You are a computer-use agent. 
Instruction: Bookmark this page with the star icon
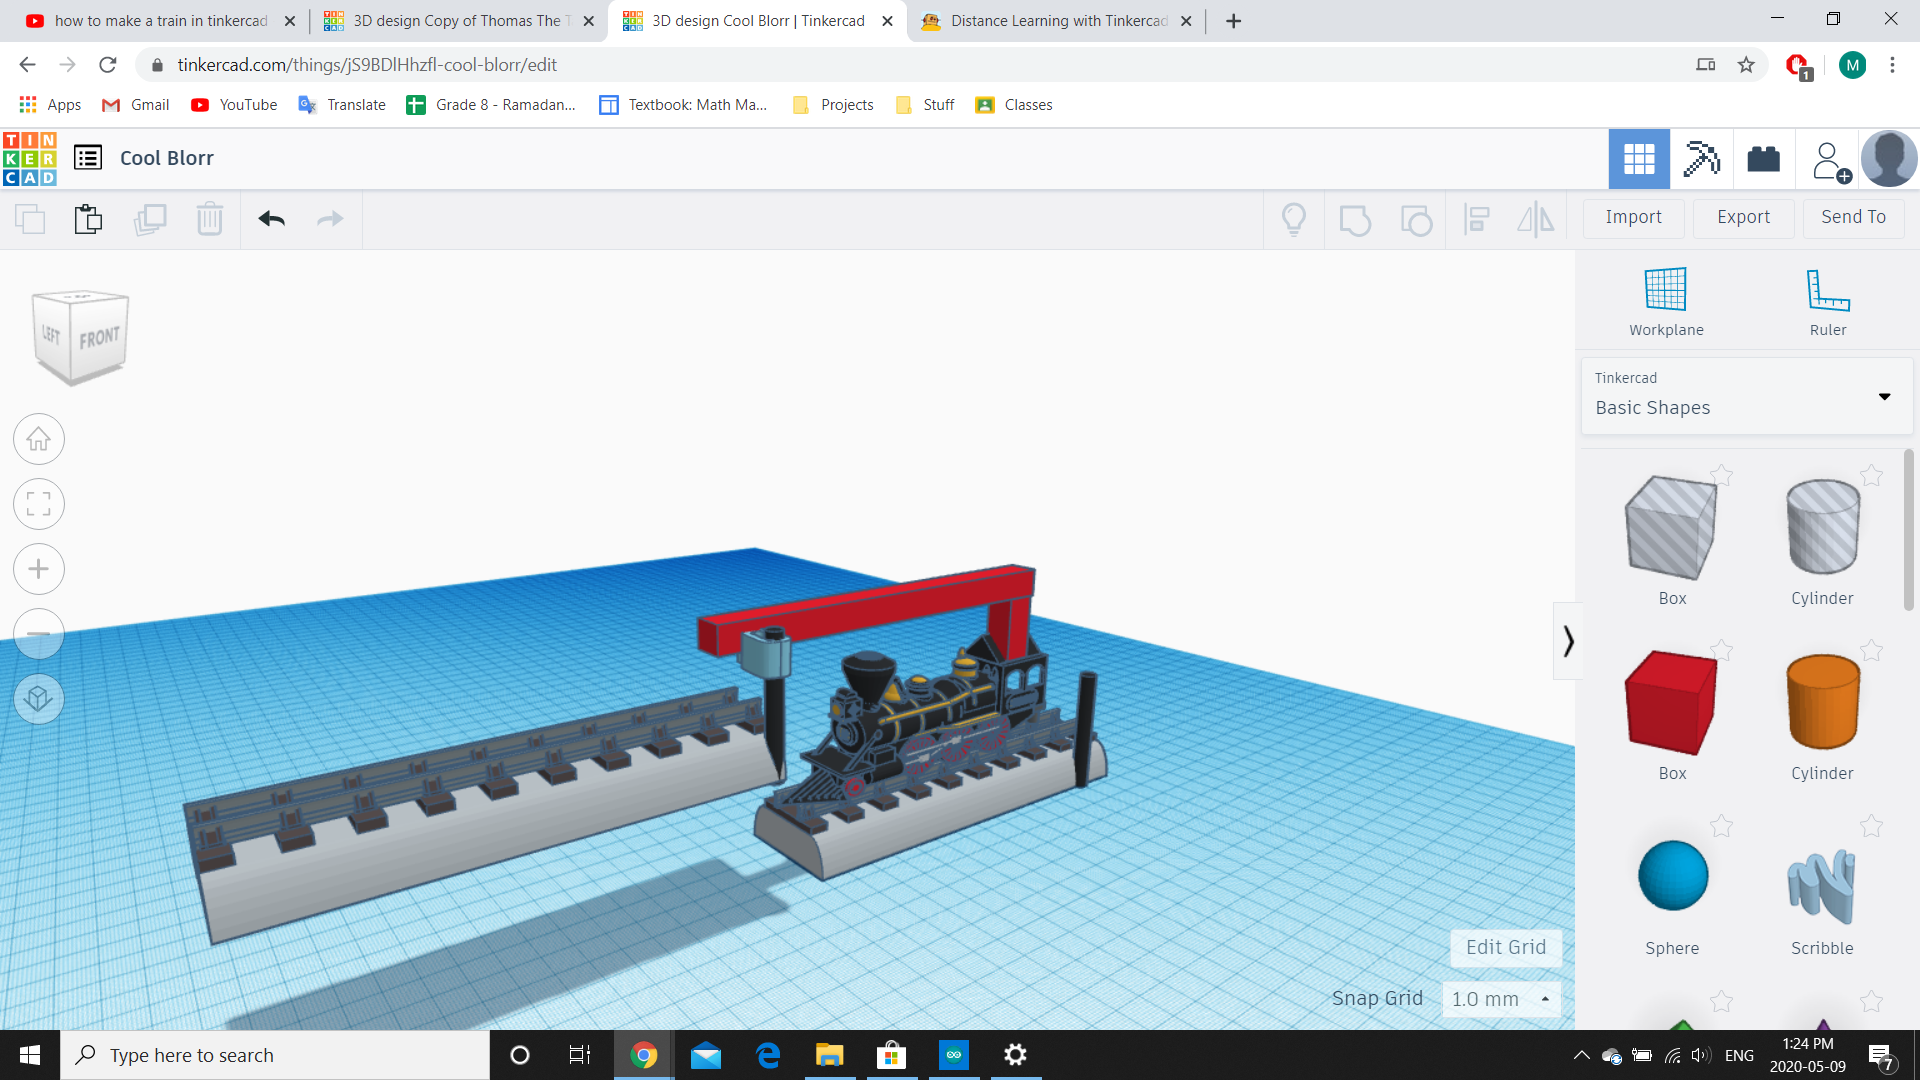pos(1746,65)
